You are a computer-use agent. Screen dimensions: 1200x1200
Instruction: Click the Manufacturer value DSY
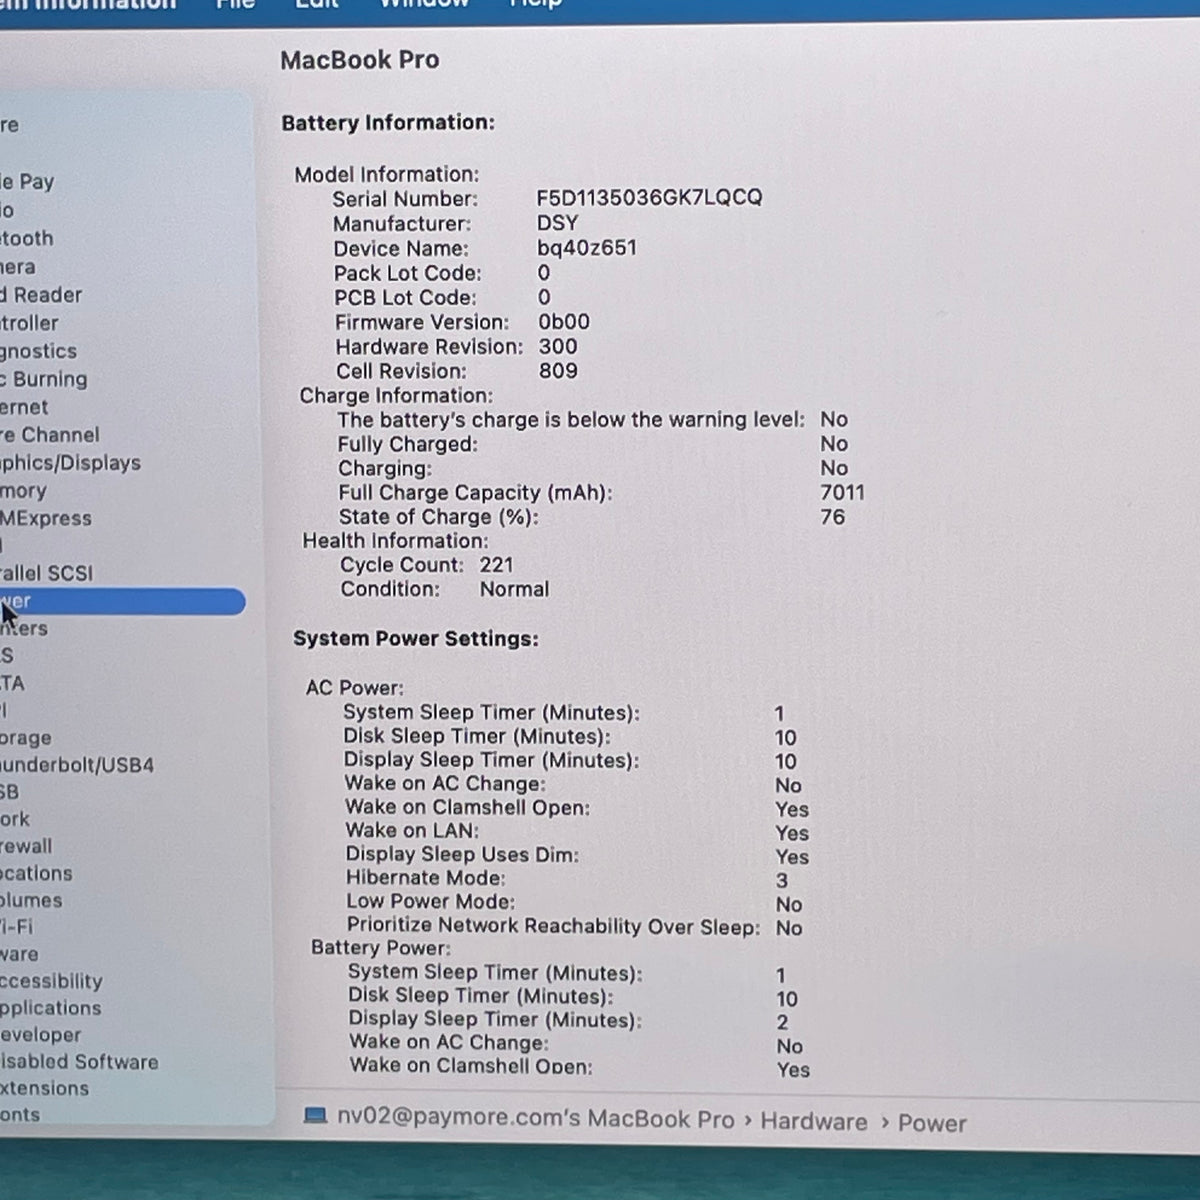[557, 223]
